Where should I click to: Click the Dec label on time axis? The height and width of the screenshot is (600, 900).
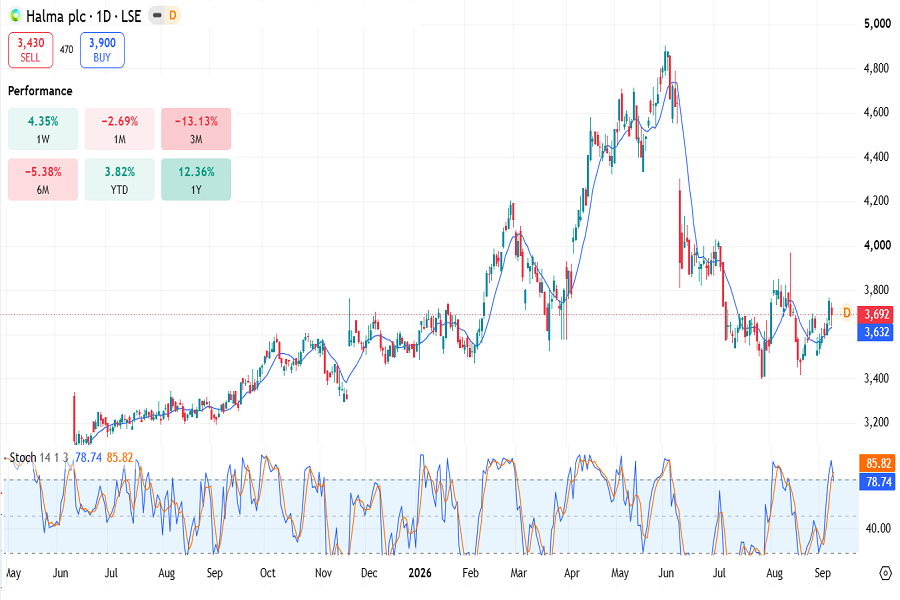click(369, 573)
